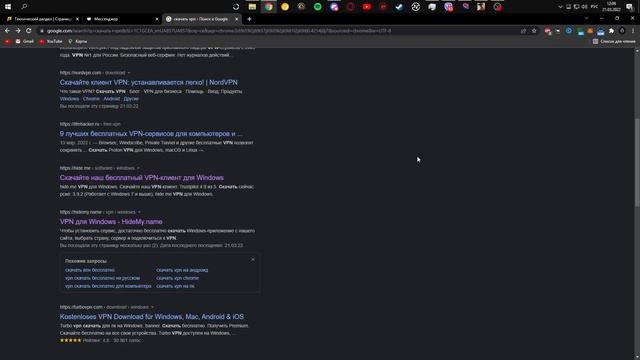Click the black Chrome profile avatar
Viewport: 640px width, 360px height.
click(x=622, y=31)
